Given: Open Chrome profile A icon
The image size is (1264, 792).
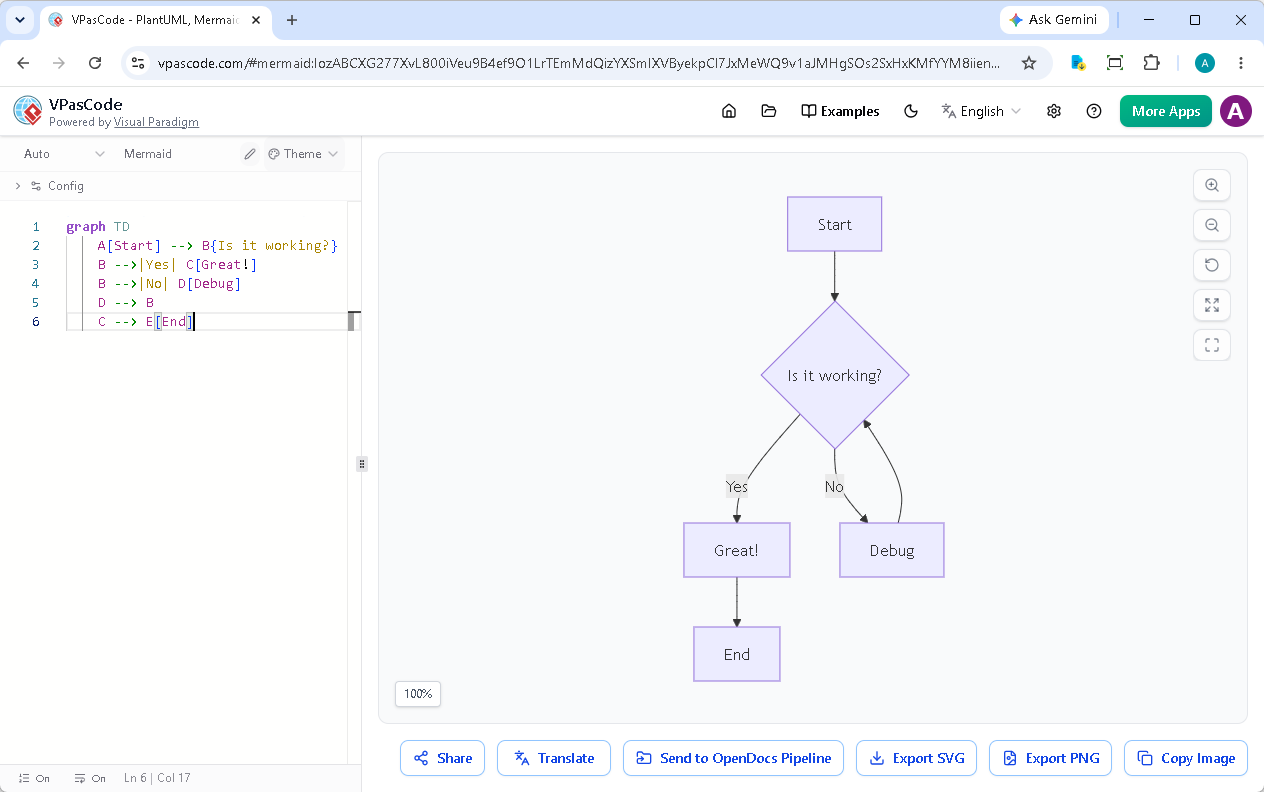Looking at the screenshot, I should click(x=1205, y=63).
